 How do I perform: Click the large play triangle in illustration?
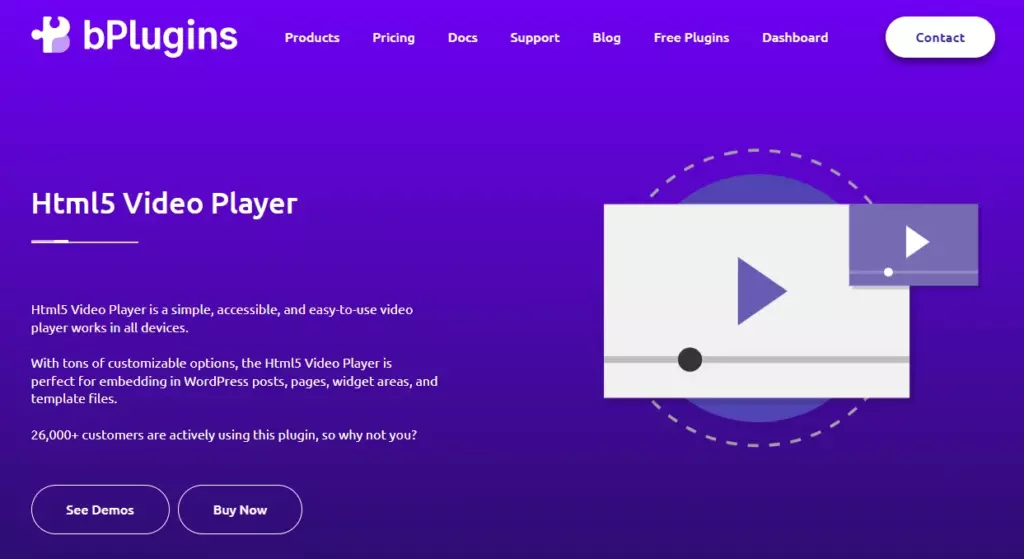click(x=761, y=291)
